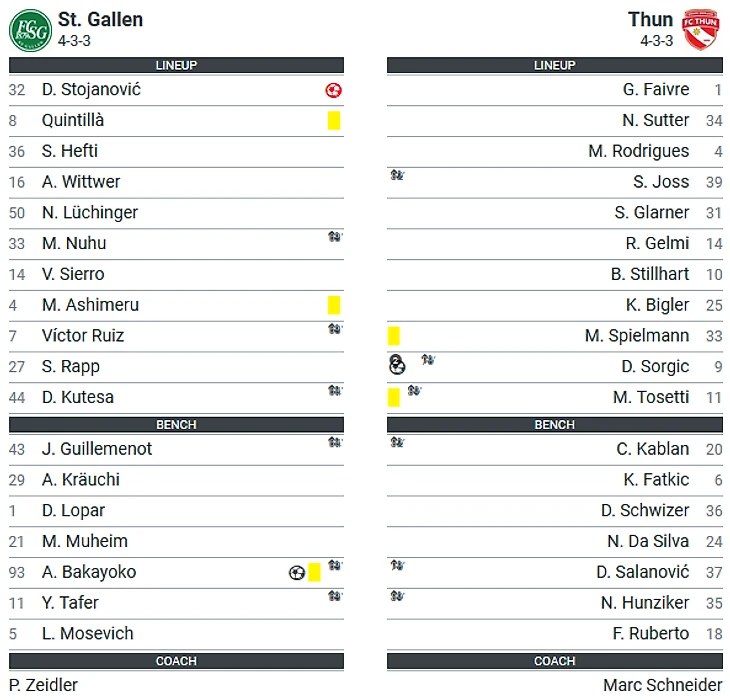Open coach P. Zeidler
Image resolution: width=730 pixels, height=700 pixels.
pos(43,685)
